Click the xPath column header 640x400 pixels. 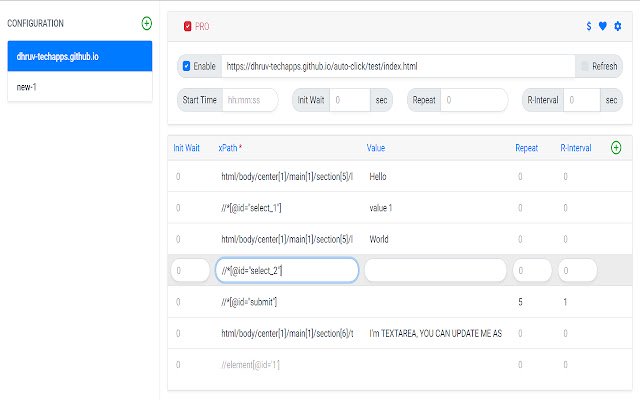pyautogui.click(x=230, y=148)
